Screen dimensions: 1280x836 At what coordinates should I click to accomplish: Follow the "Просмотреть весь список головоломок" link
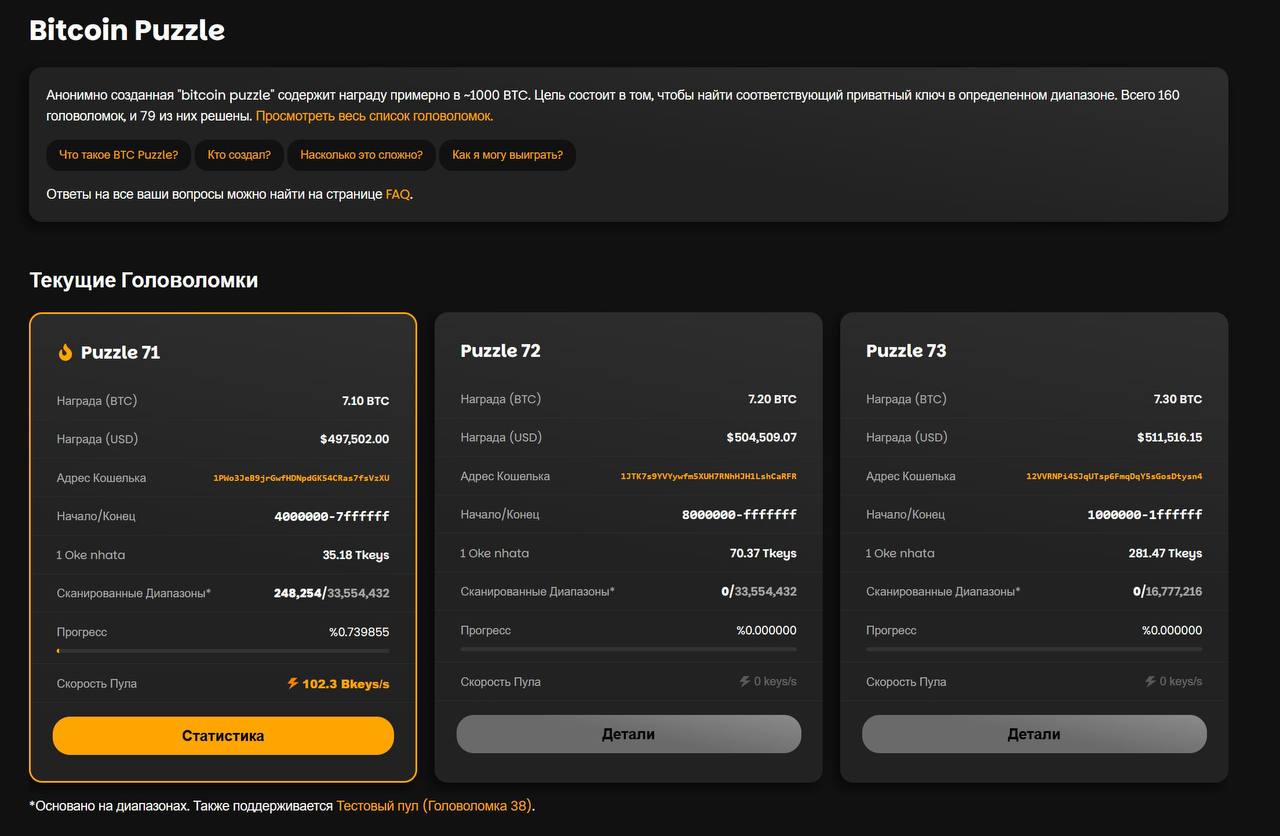tap(374, 116)
